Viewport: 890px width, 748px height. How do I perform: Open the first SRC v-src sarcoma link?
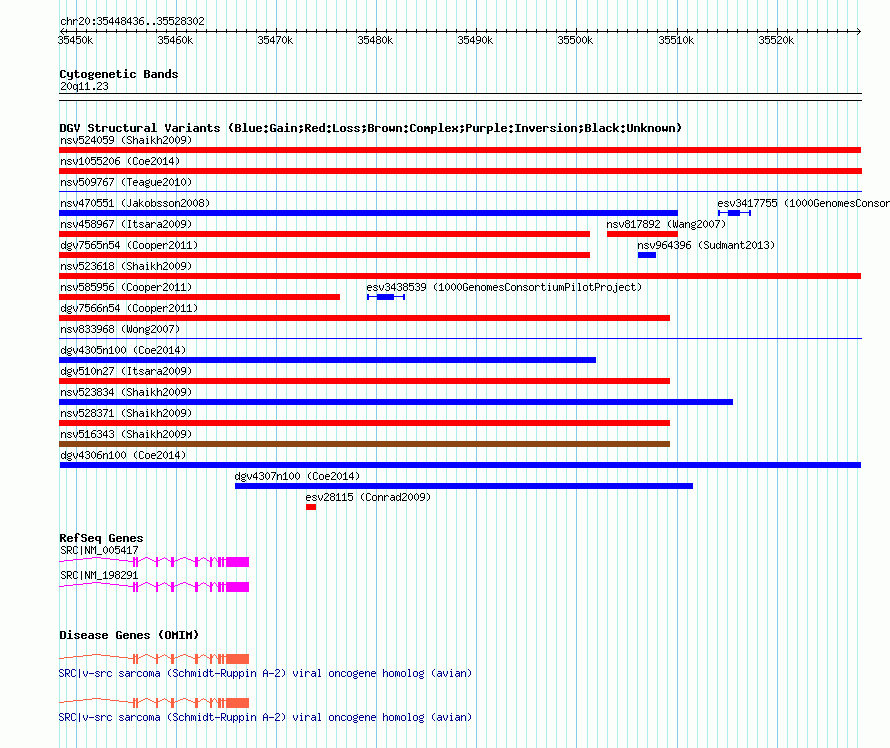point(265,674)
